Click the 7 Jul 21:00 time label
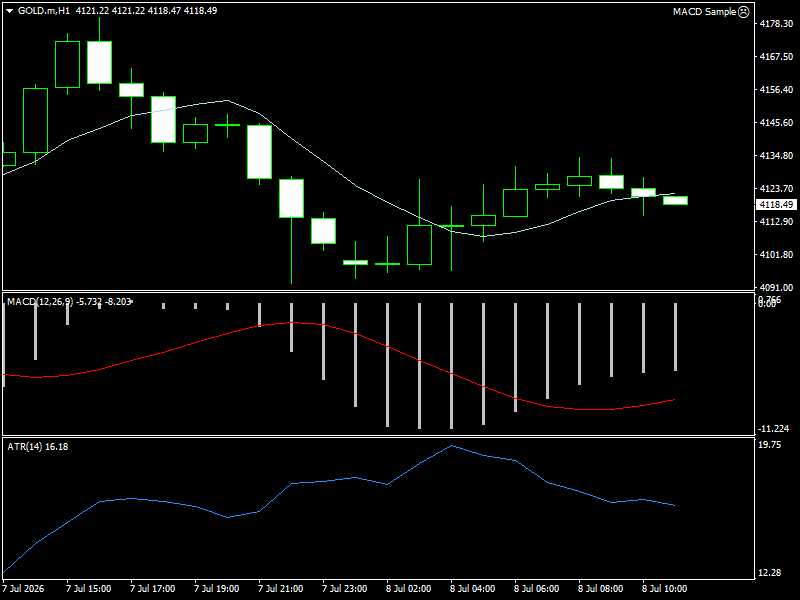The width and height of the screenshot is (800, 600). (x=281, y=589)
